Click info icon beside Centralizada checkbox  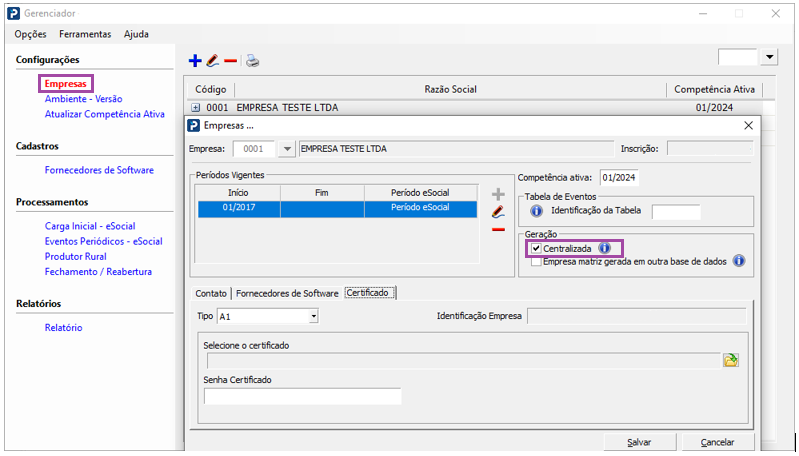tap(604, 248)
